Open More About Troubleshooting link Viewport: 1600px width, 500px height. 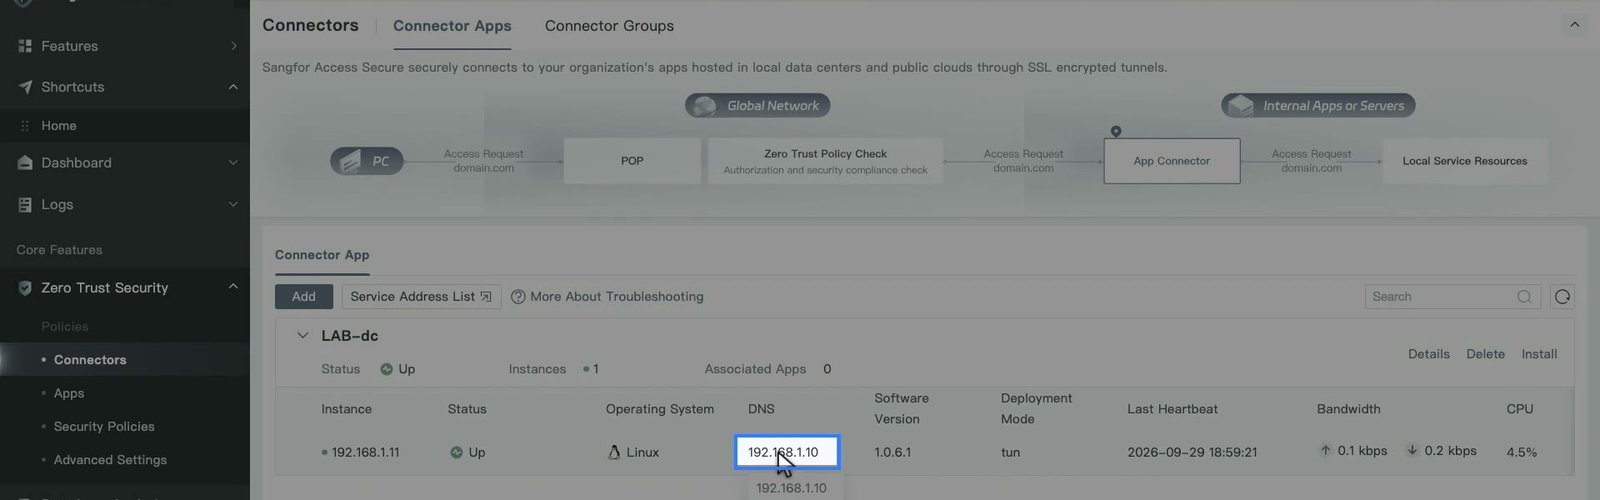coord(617,297)
